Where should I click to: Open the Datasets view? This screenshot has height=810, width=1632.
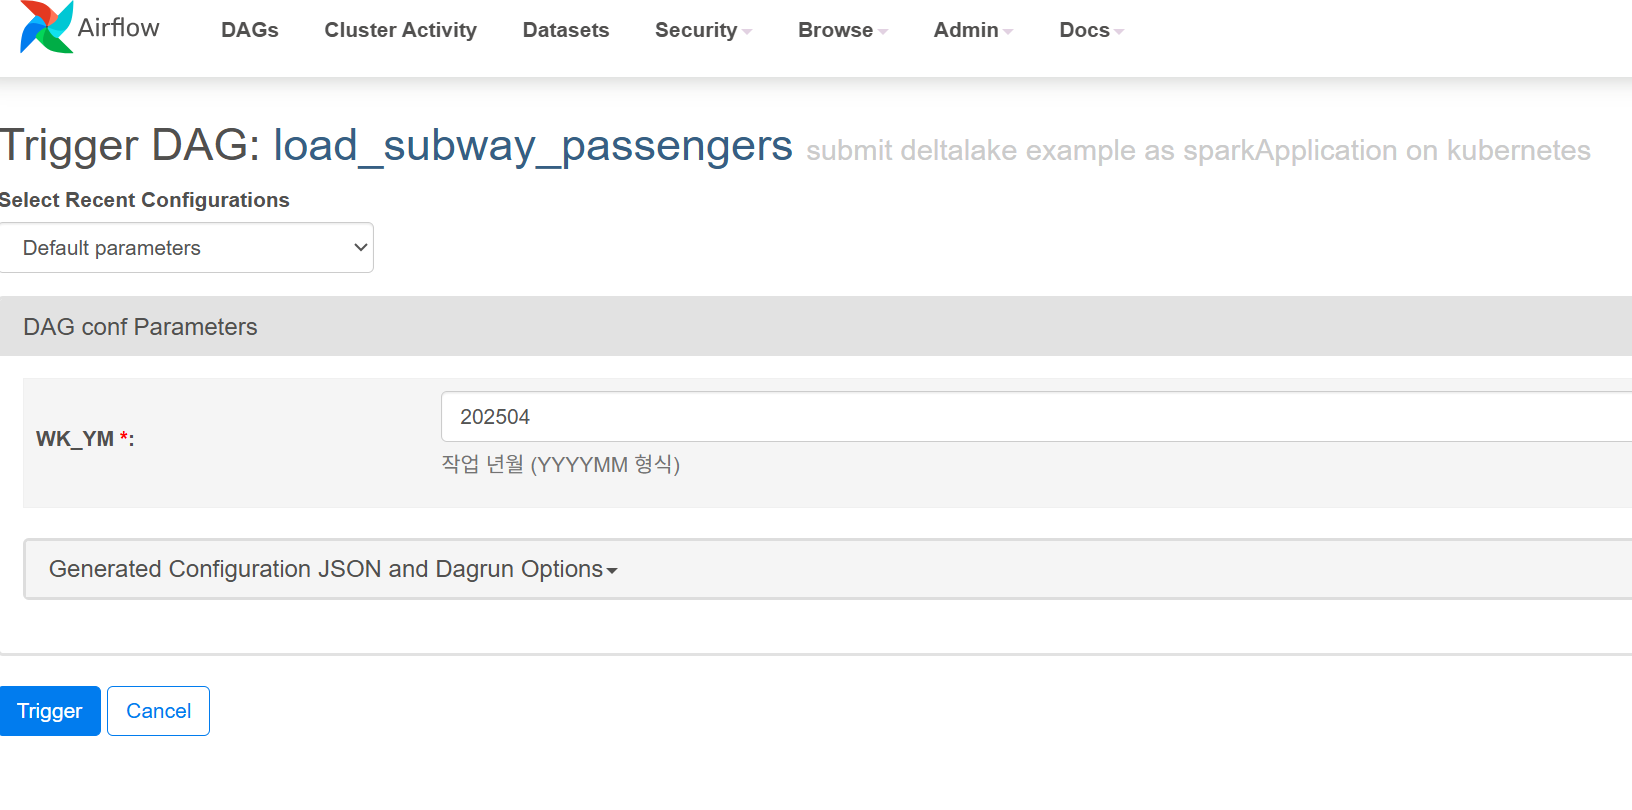coord(566,30)
